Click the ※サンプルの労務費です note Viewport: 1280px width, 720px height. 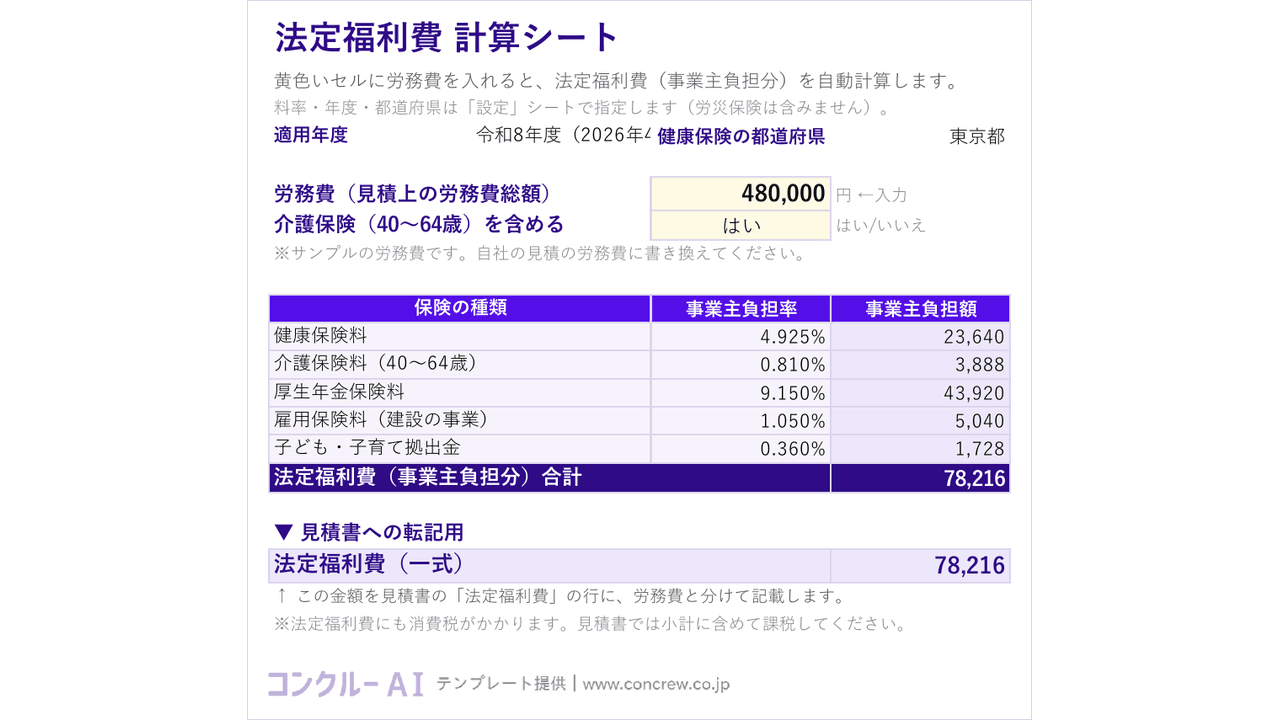point(540,253)
